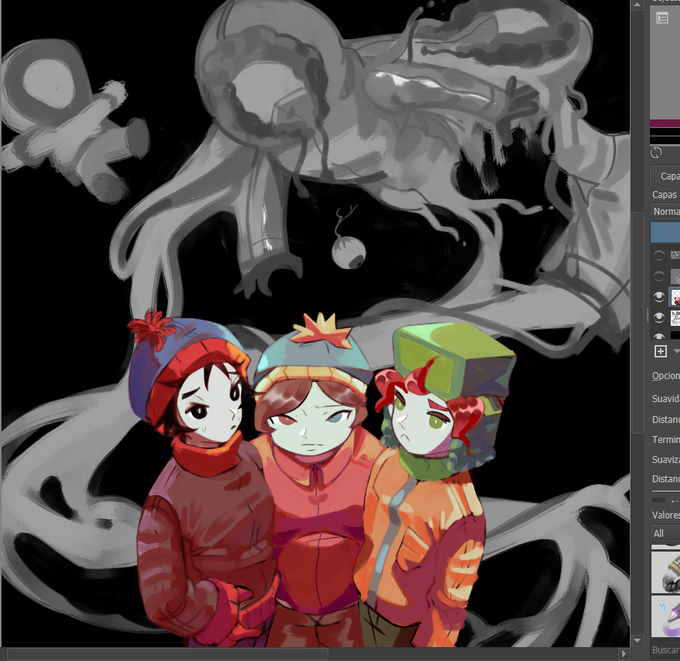Click the horizontal scrollbar right arrow
The width and height of the screenshot is (680, 661).
624,654
